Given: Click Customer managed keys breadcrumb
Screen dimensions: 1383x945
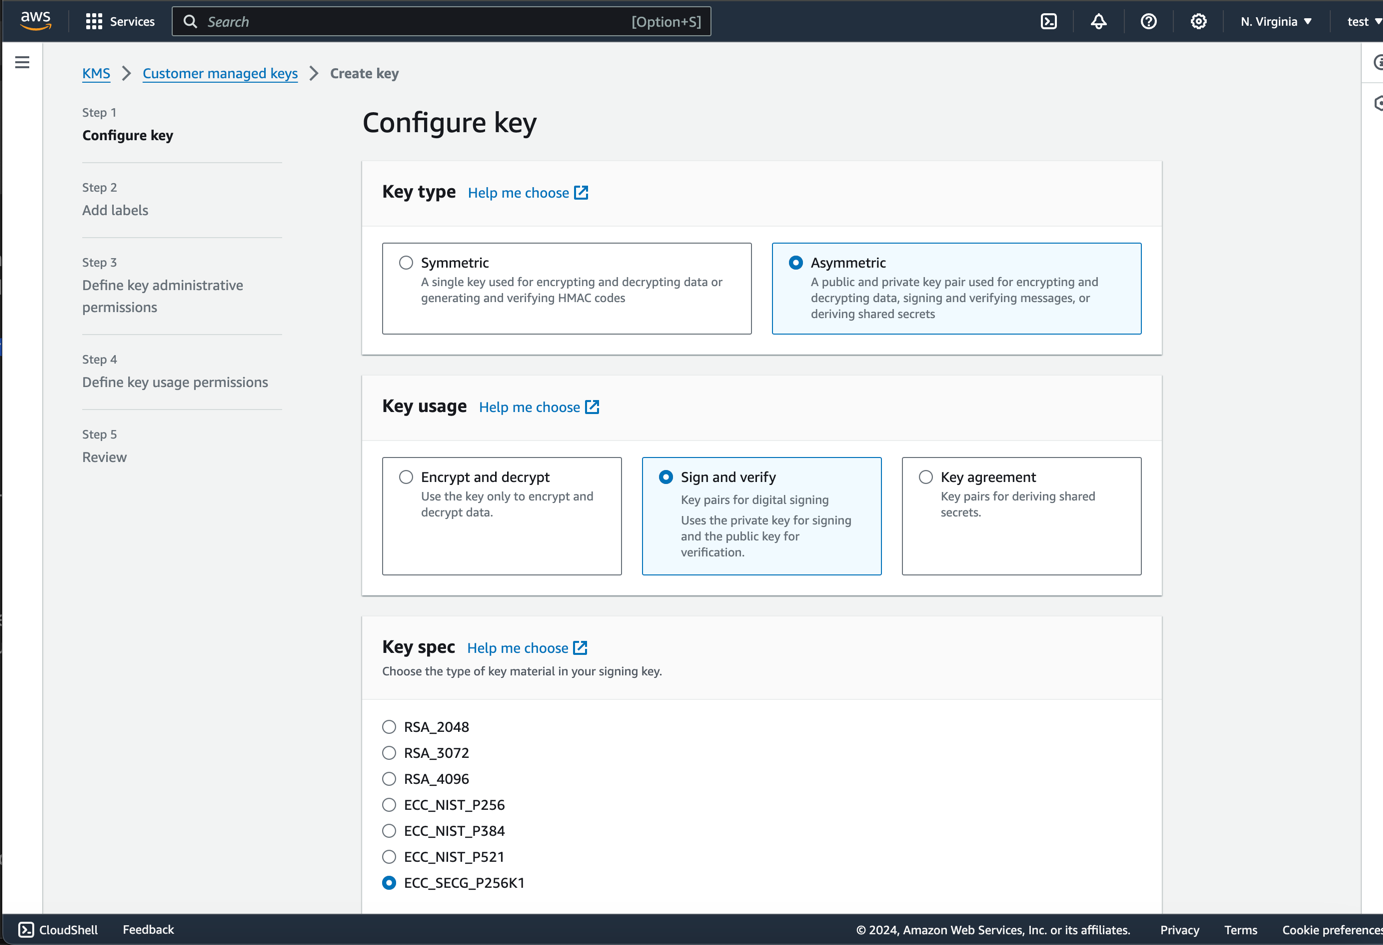Looking at the screenshot, I should click(220, 73).
